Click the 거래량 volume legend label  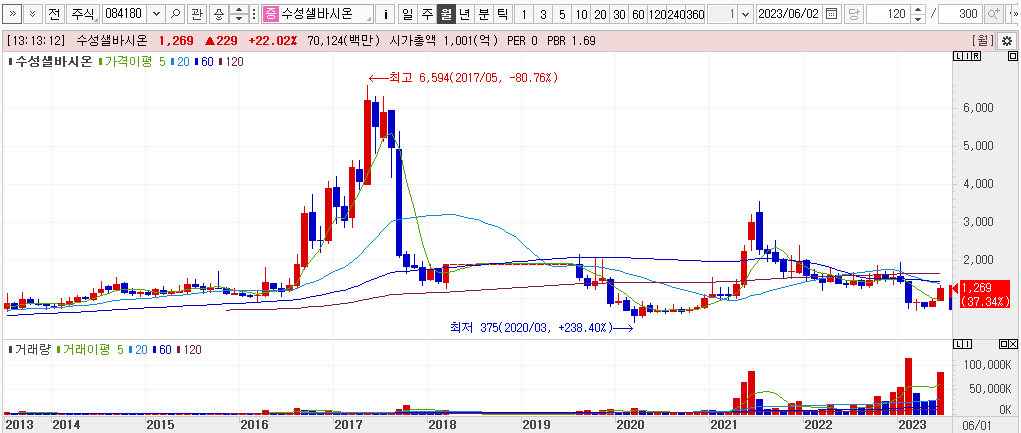coord(29,350)
